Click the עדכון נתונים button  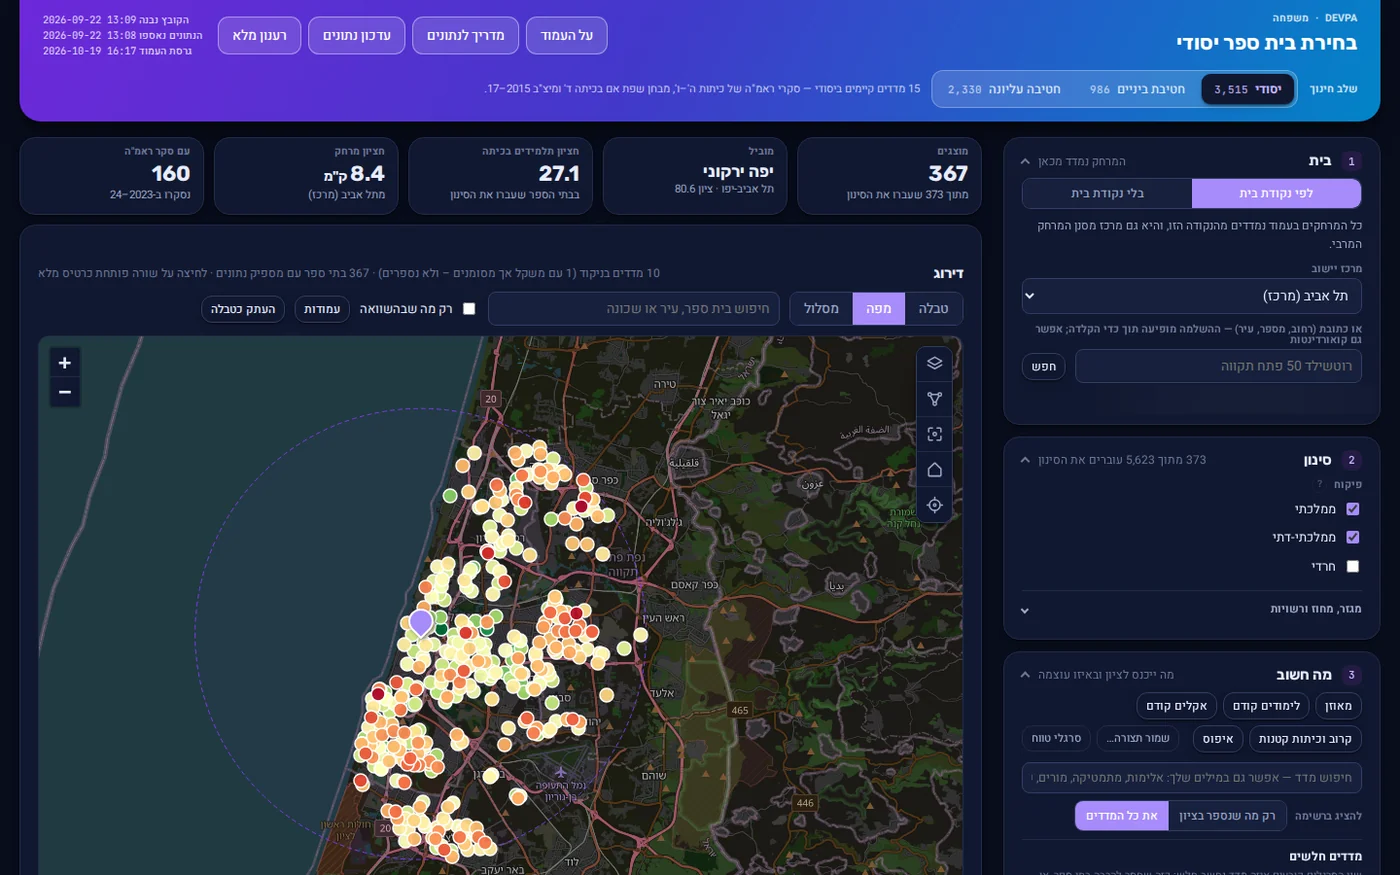(357, 36)
